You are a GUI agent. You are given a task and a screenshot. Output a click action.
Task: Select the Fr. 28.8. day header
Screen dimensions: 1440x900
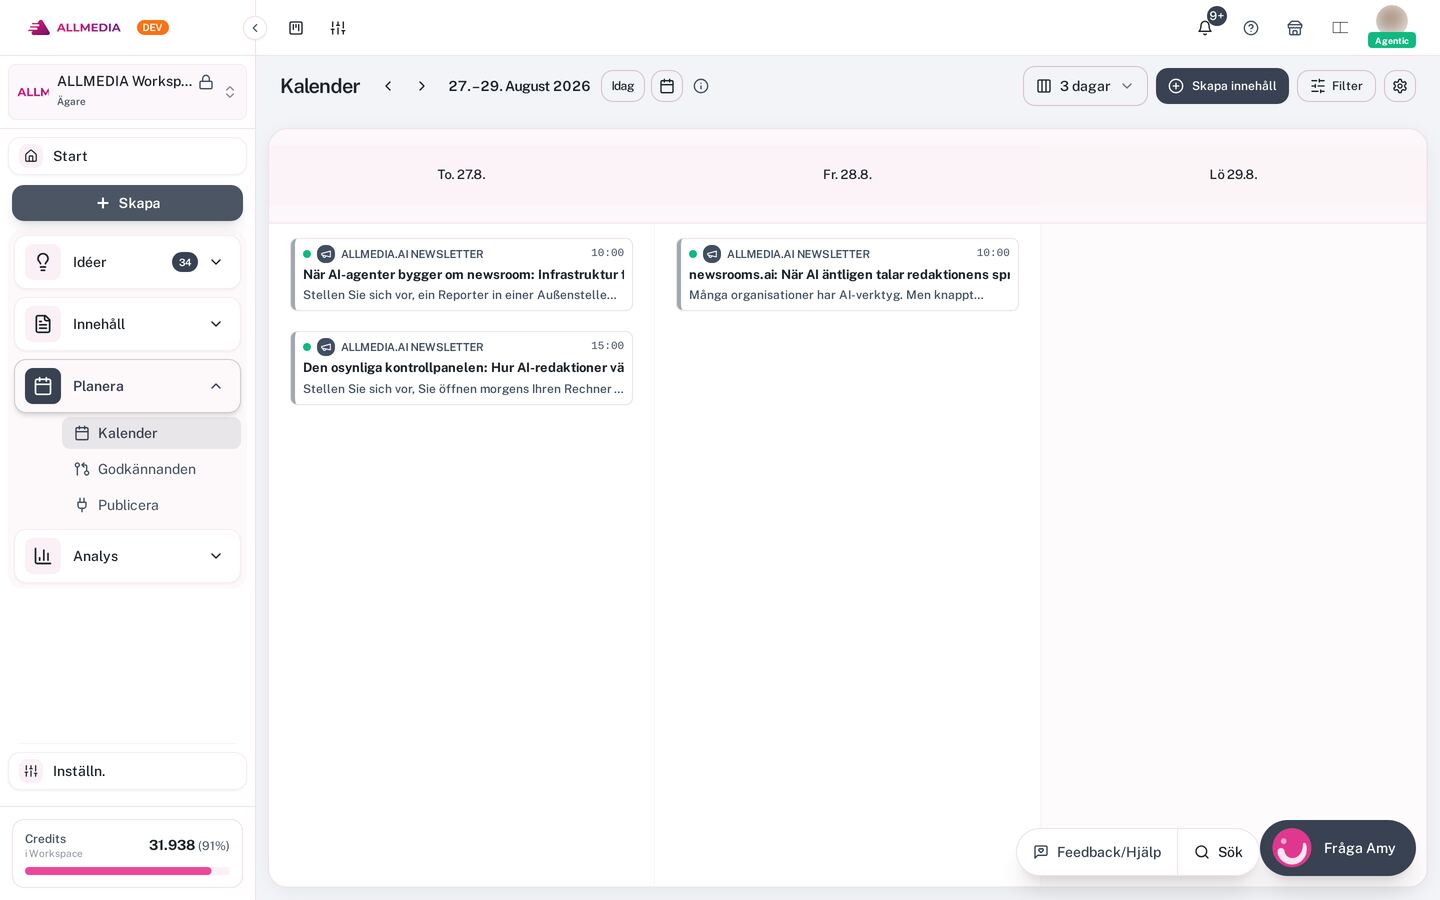tap(847, 174)
